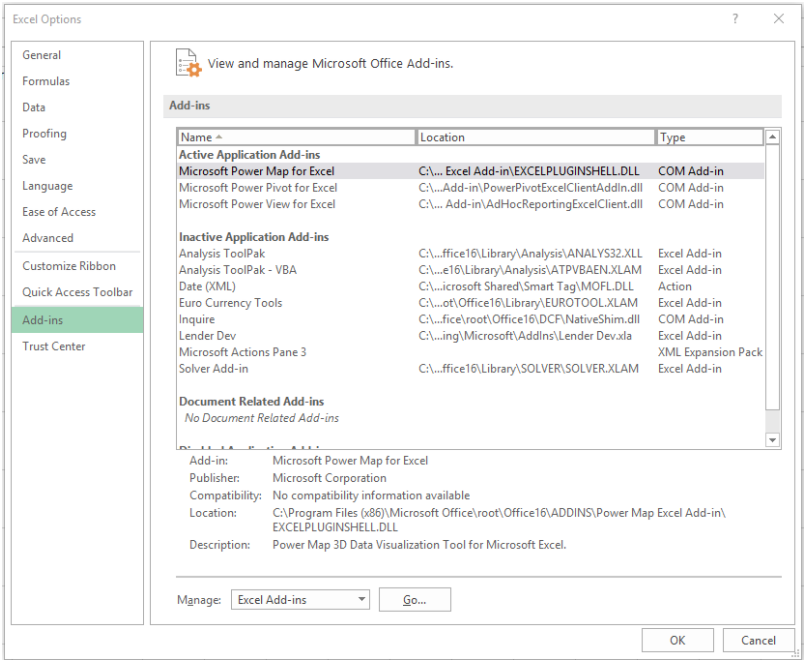Image resolution: width=807 pixels, height=664 pixels.
Task: Click the Microsoft Corporation publisher text
Action: (x=329, y=478)
